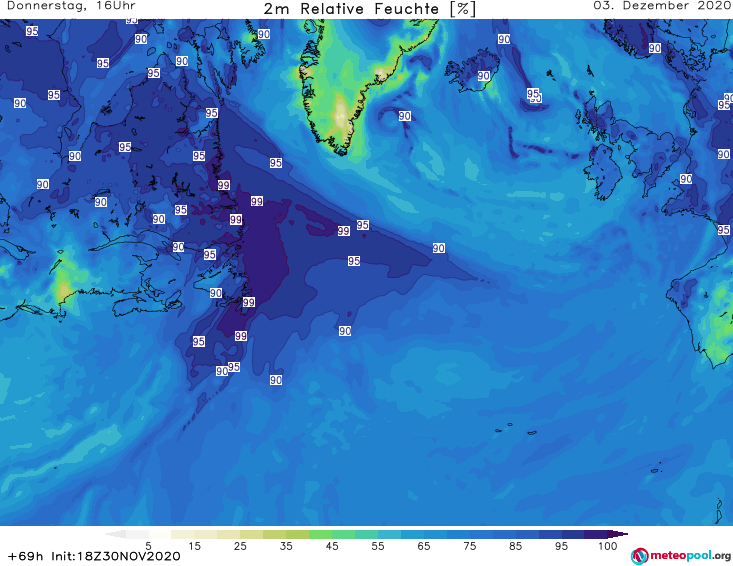Viewport: 733px width, 566px height.
Task: Click the "03. Dezember 2020" date label
Action: pos(662,6)
